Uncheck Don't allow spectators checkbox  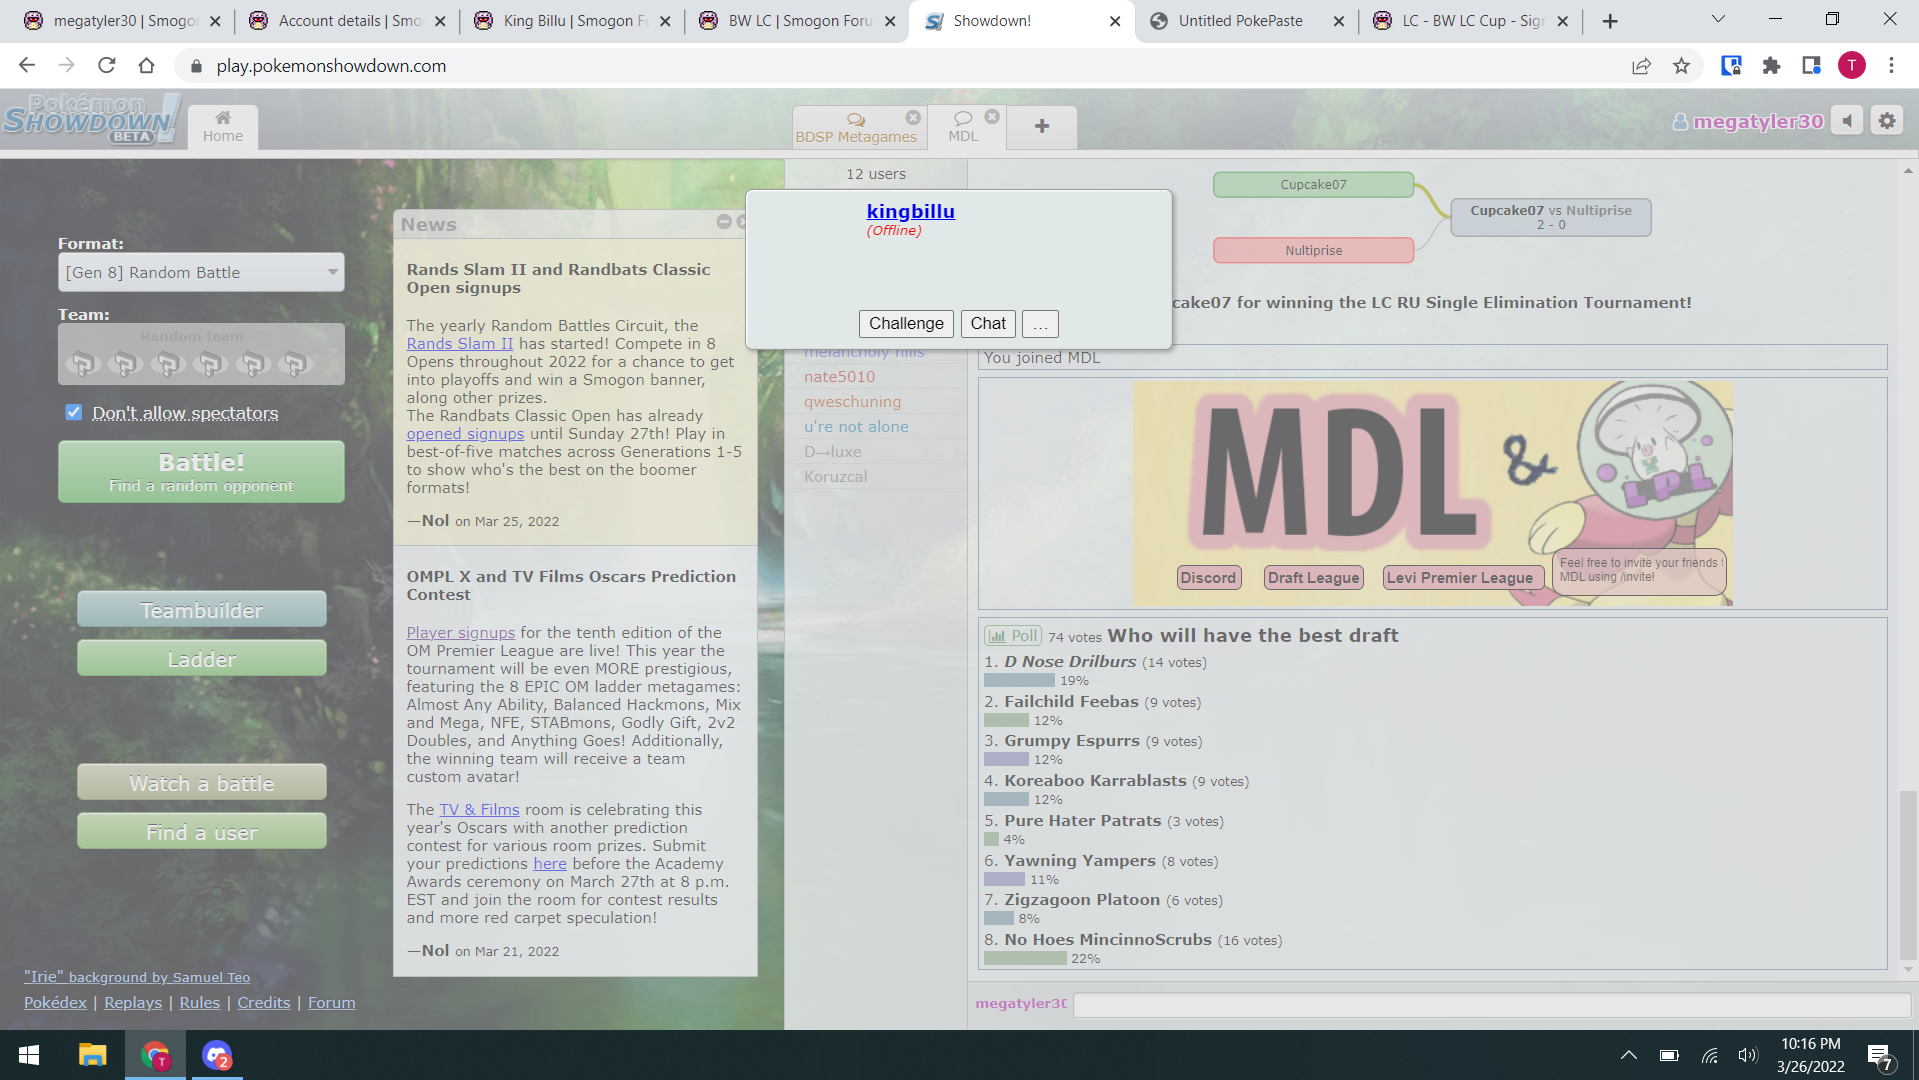(x=73, y=412)
